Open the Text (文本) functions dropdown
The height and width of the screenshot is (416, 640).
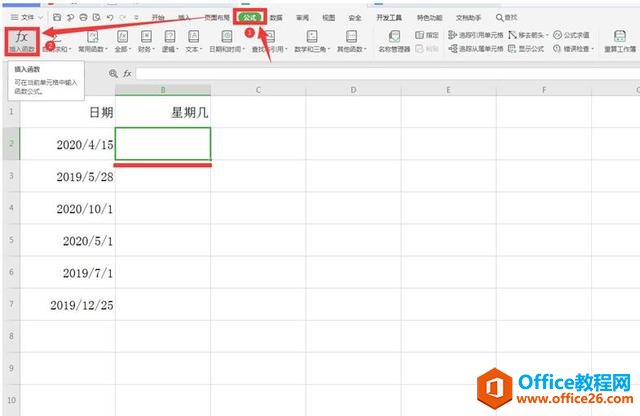click(x=193, y=42)
